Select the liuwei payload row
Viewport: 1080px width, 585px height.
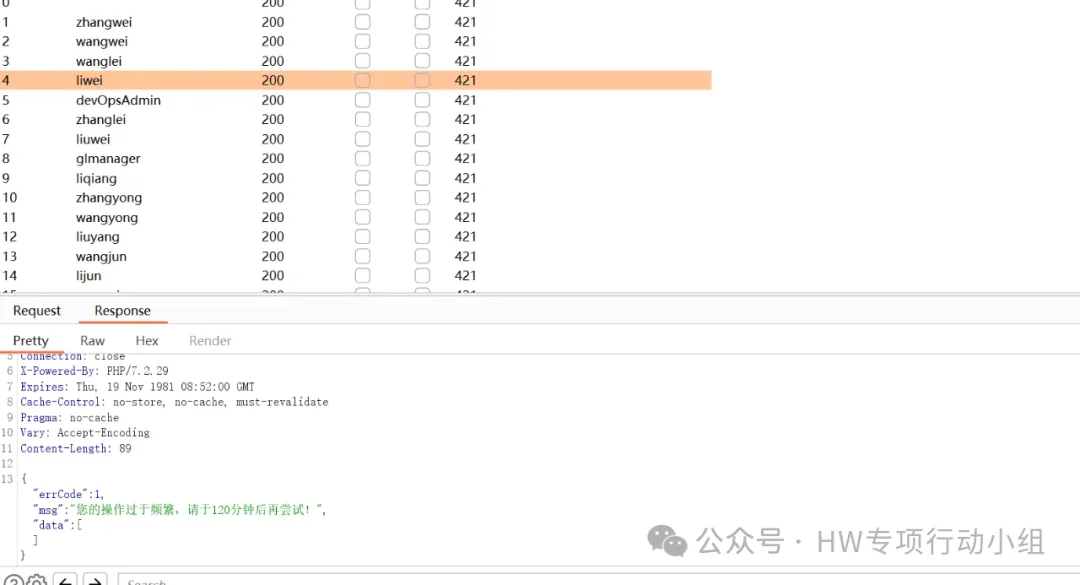click(355, 139)
